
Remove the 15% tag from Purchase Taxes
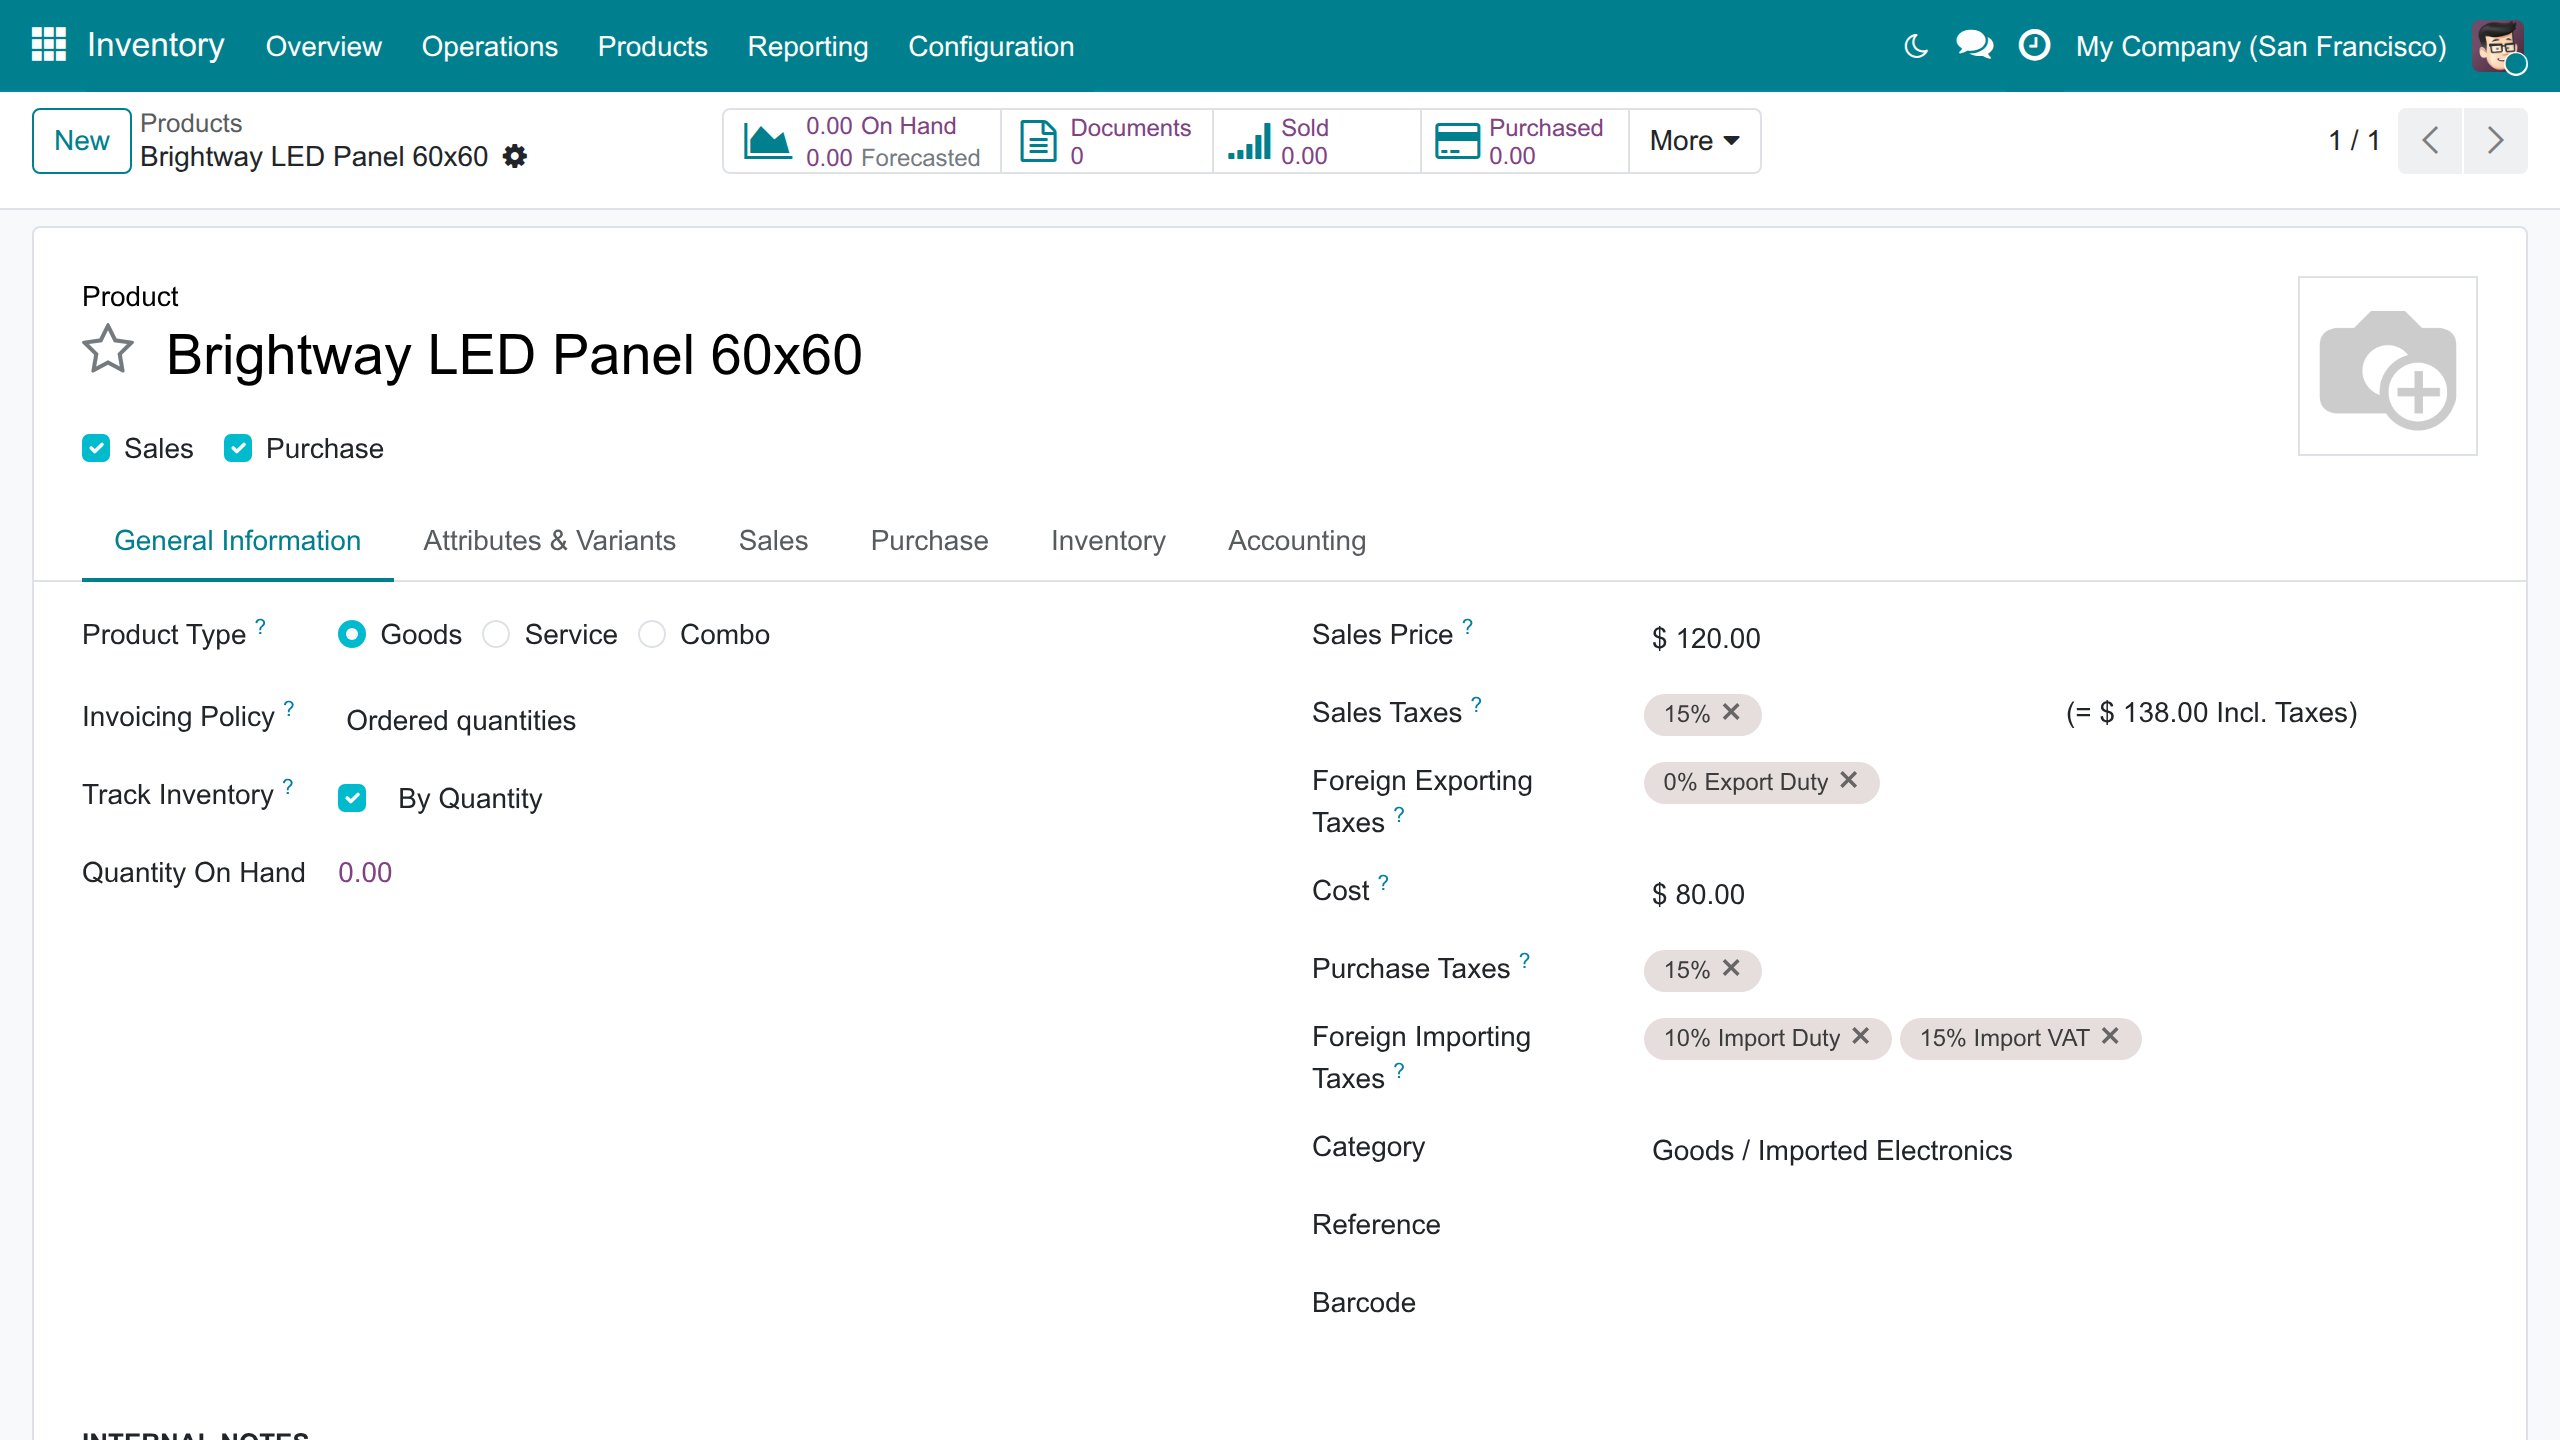click(1731, 968)
